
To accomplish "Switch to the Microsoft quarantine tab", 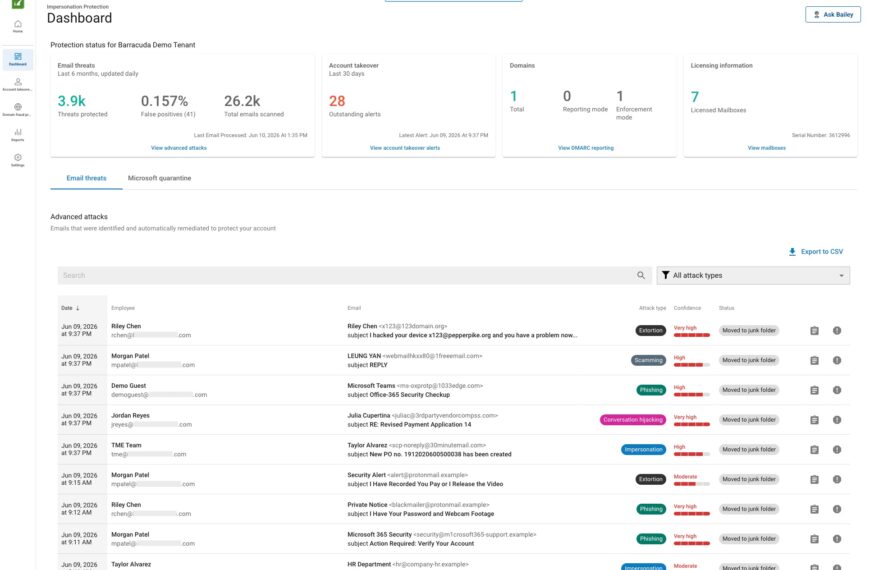I will (159, 178).
